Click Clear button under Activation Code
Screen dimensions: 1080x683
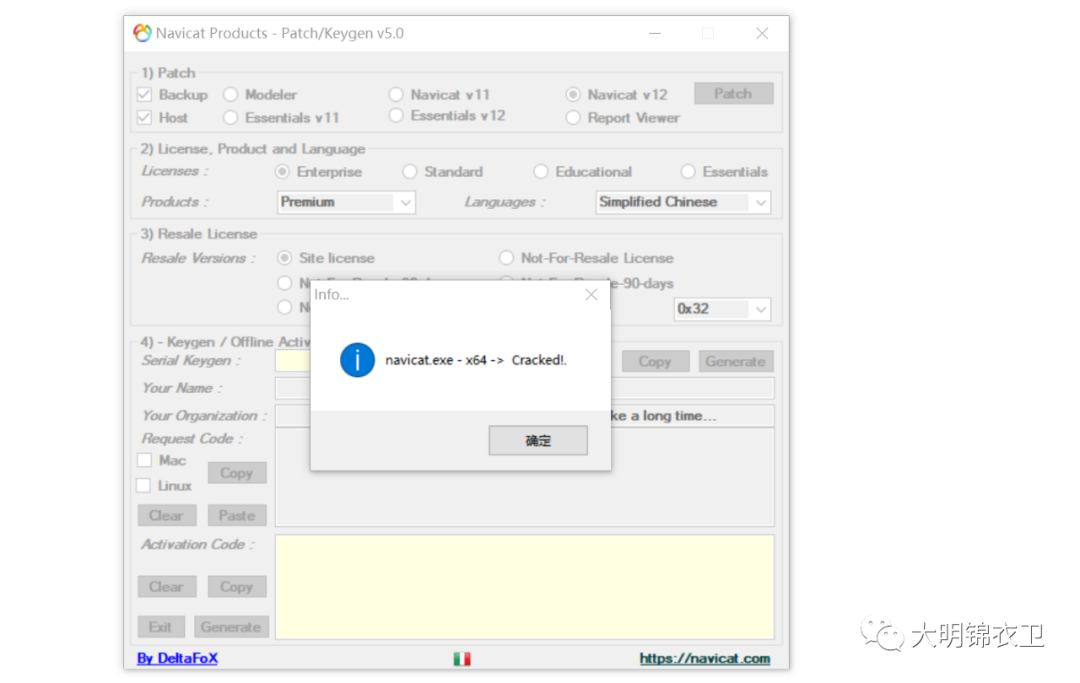pos(167,587)
